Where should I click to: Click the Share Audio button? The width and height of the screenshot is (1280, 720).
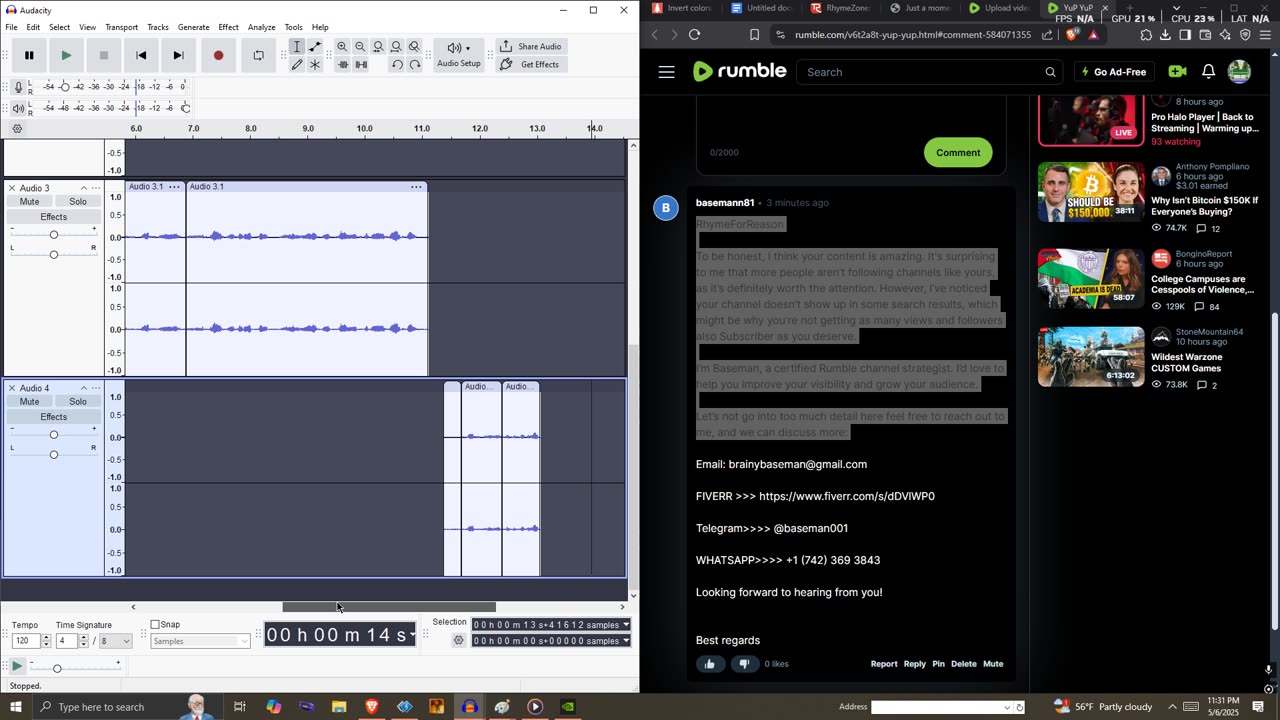pyautogui.click(x=531, y=46)
